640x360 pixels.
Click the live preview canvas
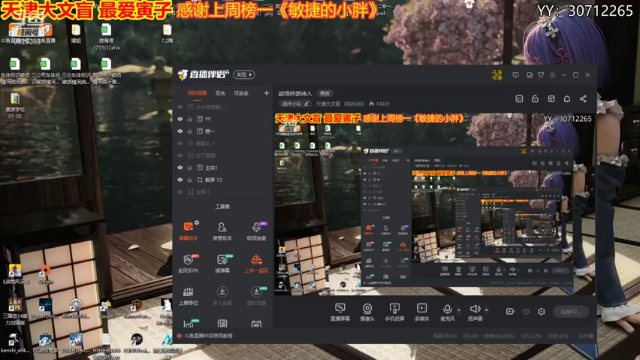pos(434,204)
